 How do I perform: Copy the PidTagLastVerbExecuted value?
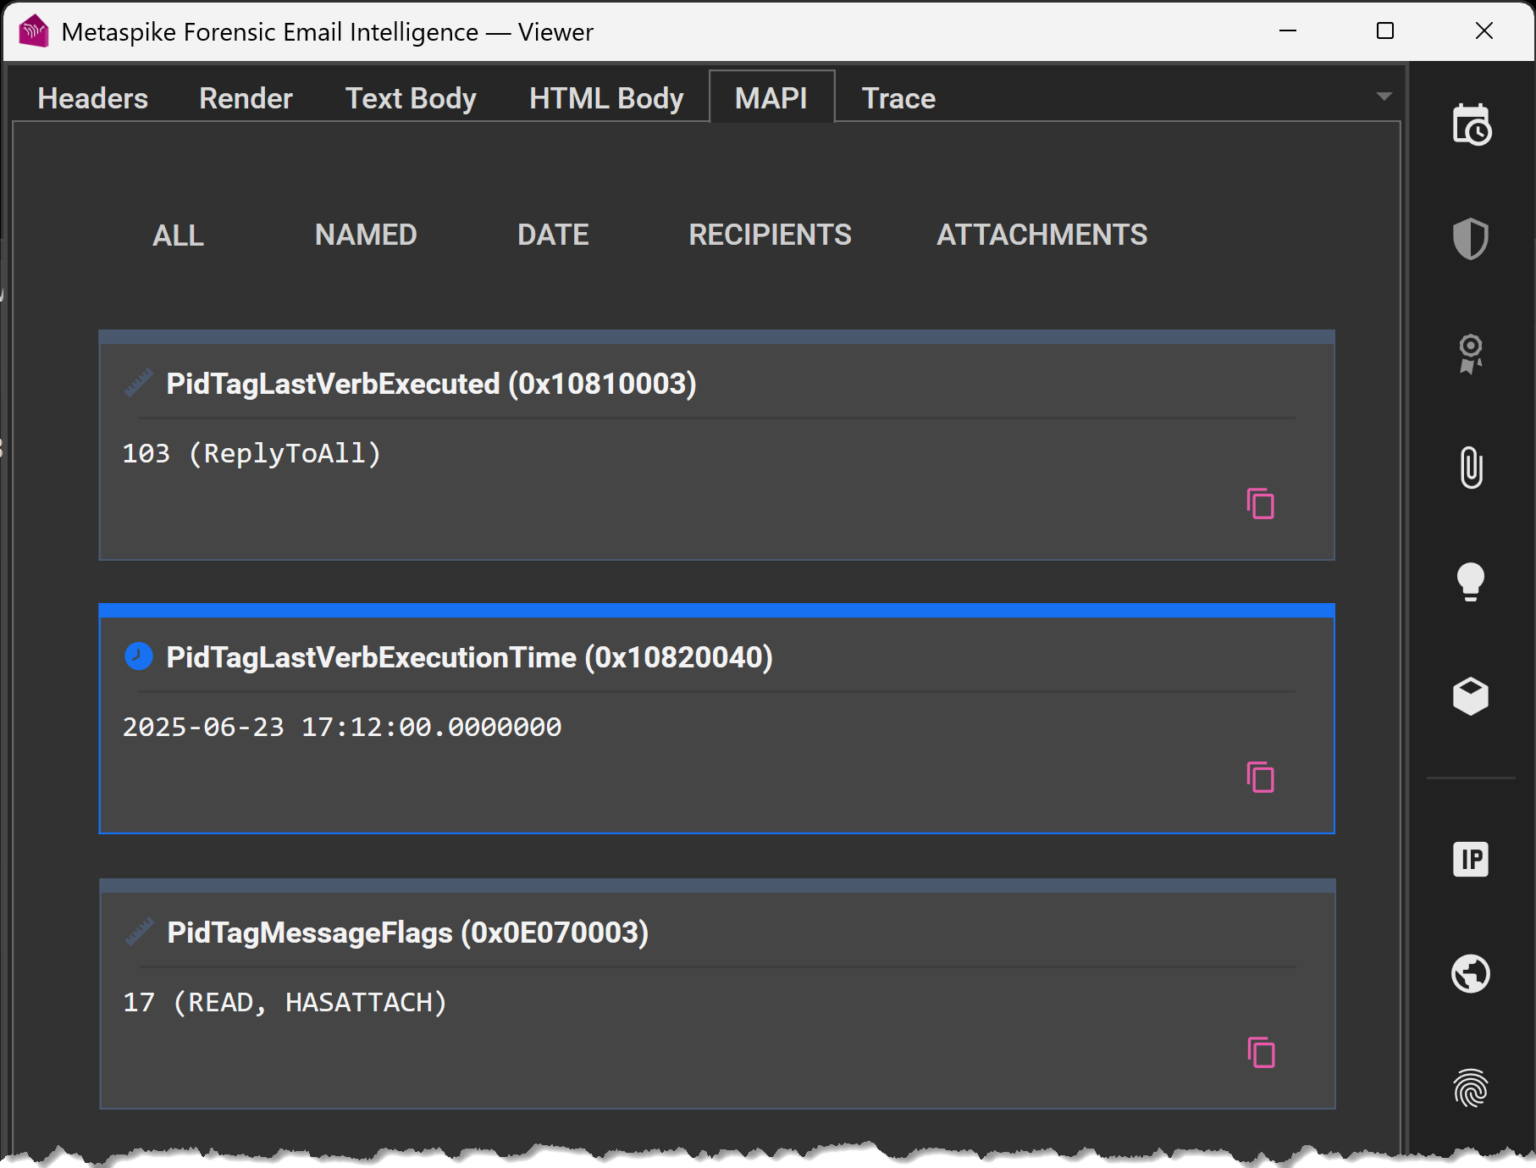coord(1261,504)
